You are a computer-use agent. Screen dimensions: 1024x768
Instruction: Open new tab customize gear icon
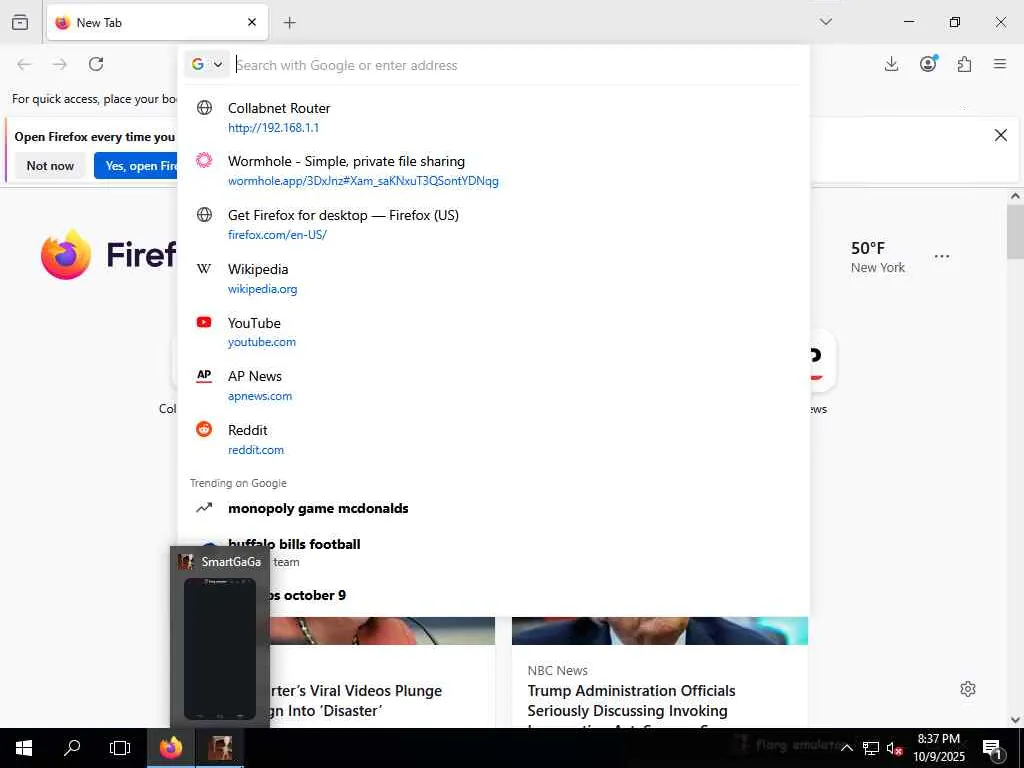point(968,689)
